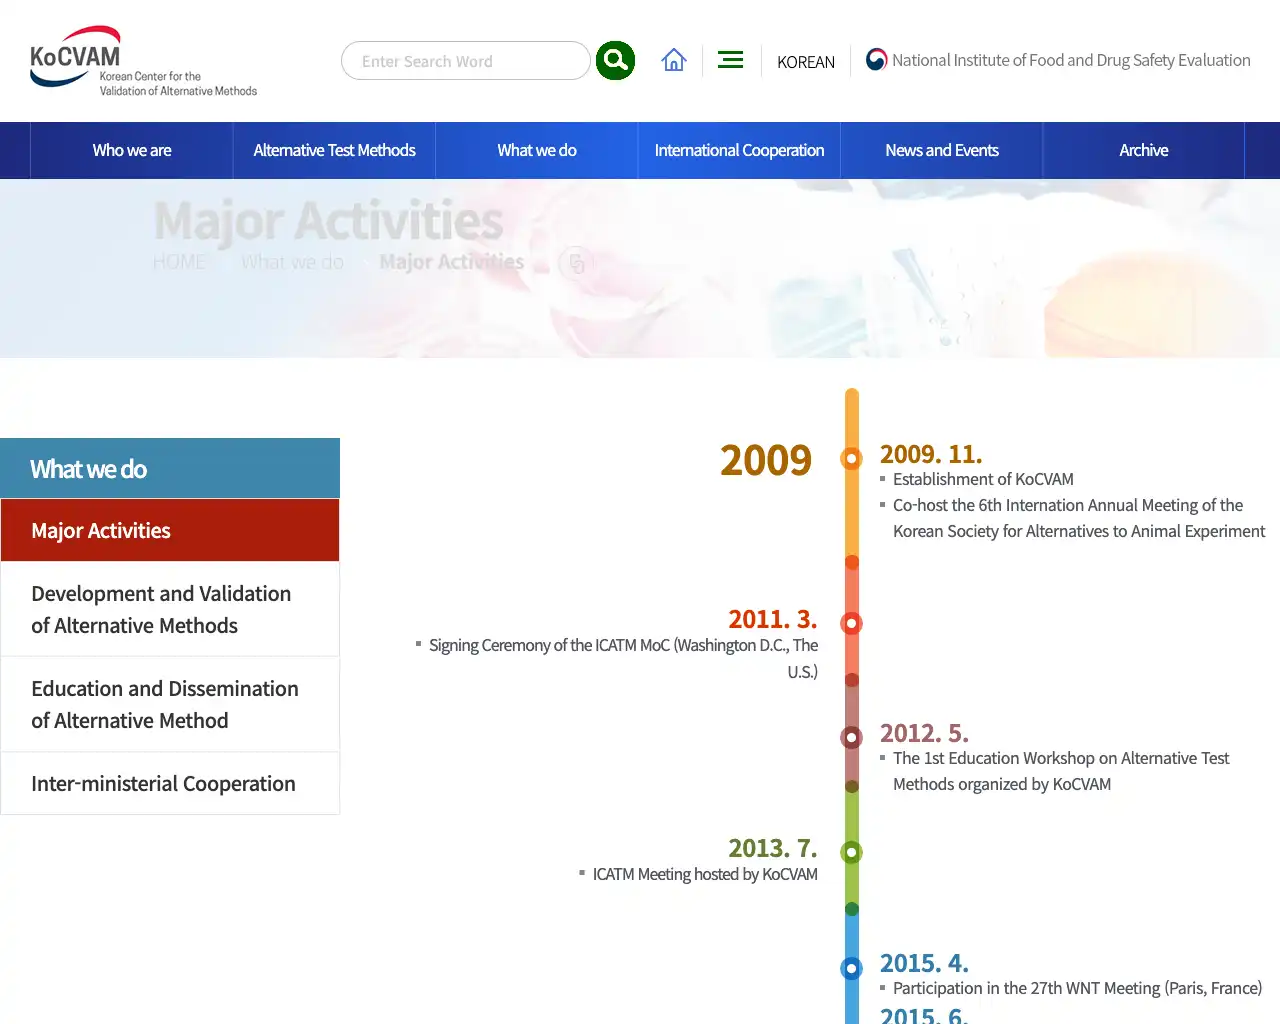Image resolution: width=1280 pixels, height=1024 pixels.
Task: Open Education and Dissemination of Alternative Method
Action: [x=170, y=704]
